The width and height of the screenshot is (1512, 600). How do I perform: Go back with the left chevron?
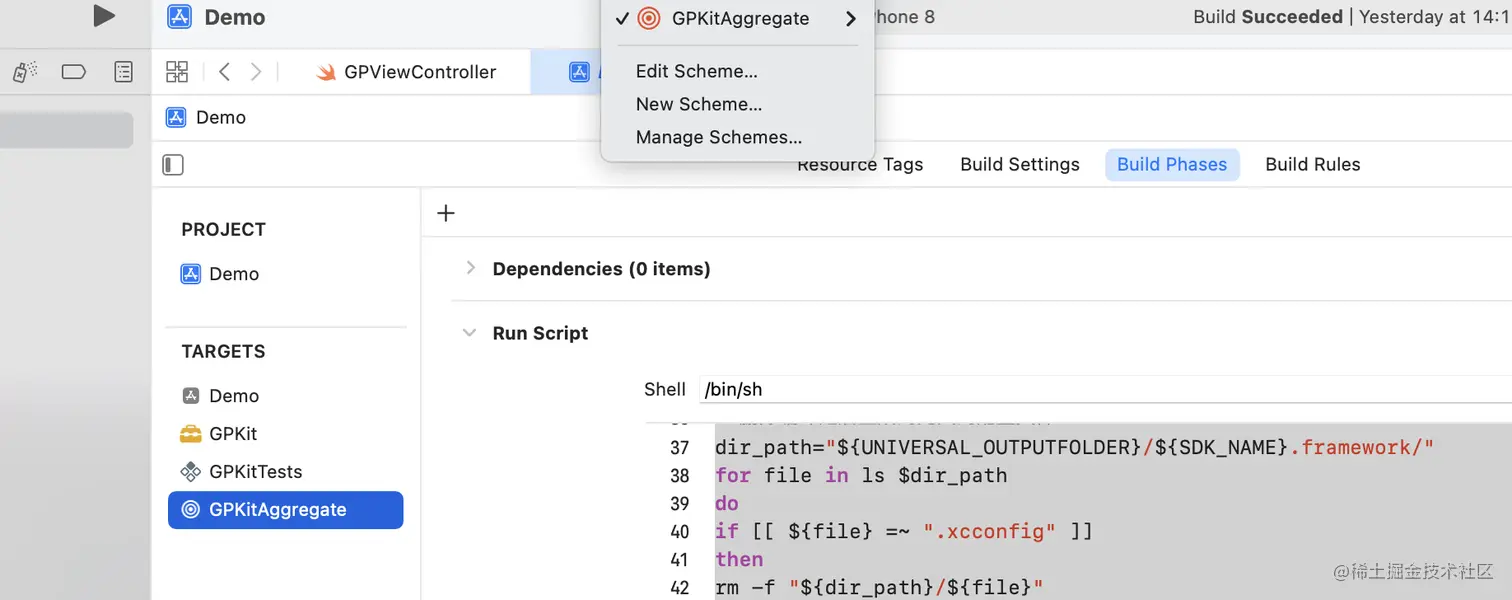225,72
